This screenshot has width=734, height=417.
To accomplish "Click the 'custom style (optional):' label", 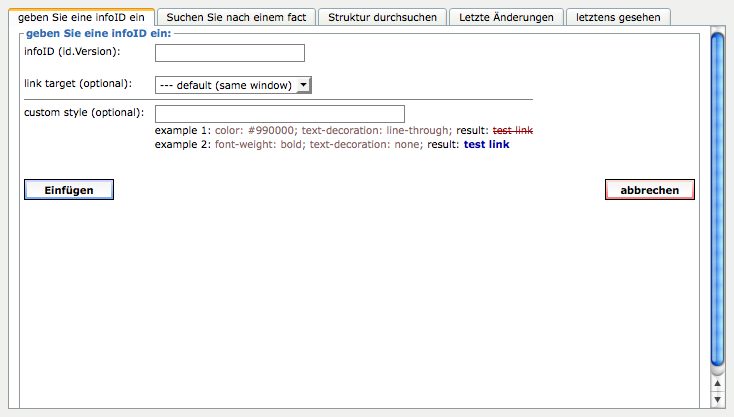I will (x=83, y=112).
